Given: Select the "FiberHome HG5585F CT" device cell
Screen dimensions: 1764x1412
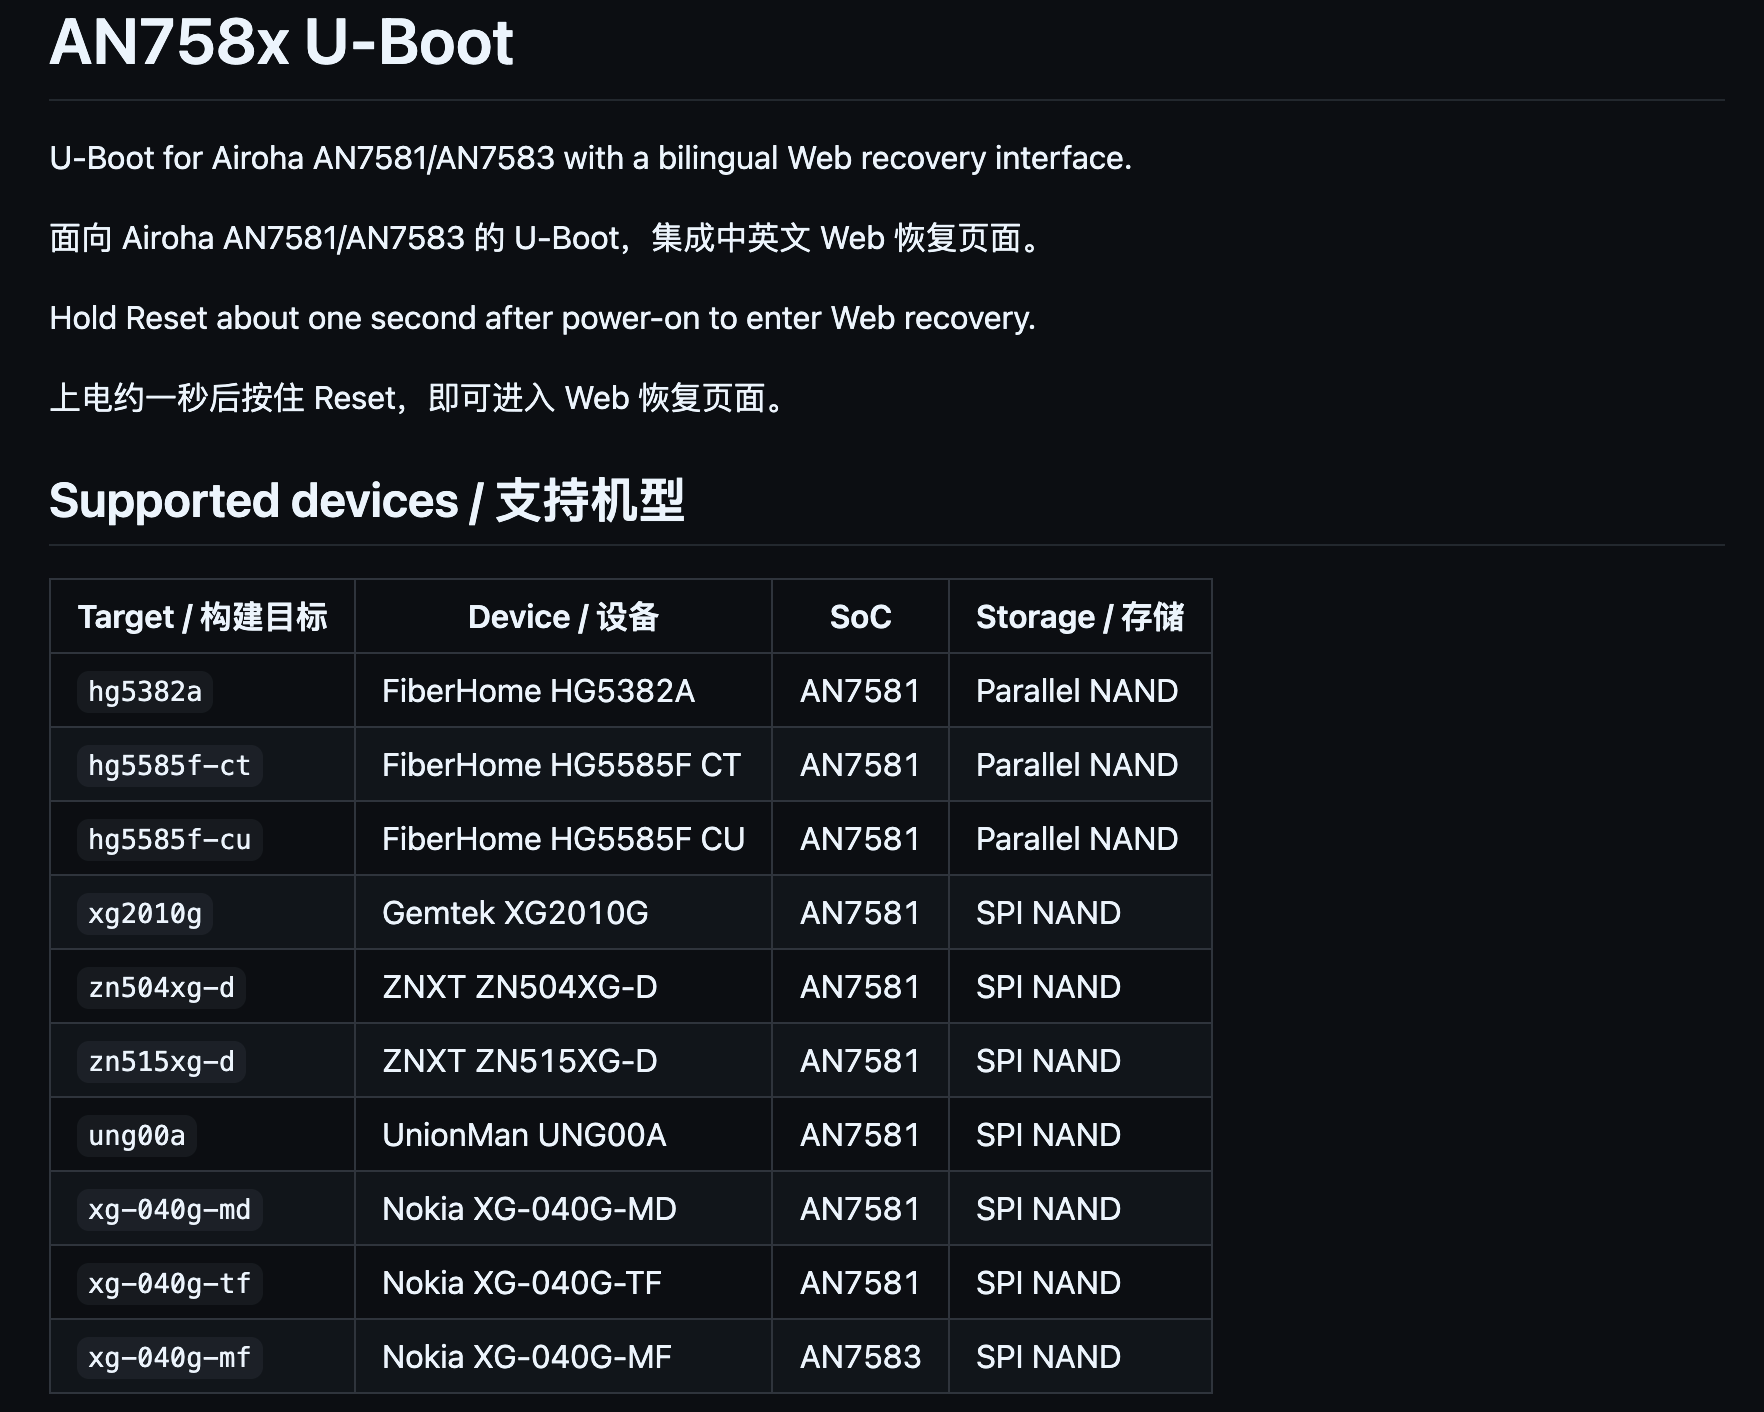Looking at the screenshot, I should (561, 765).
